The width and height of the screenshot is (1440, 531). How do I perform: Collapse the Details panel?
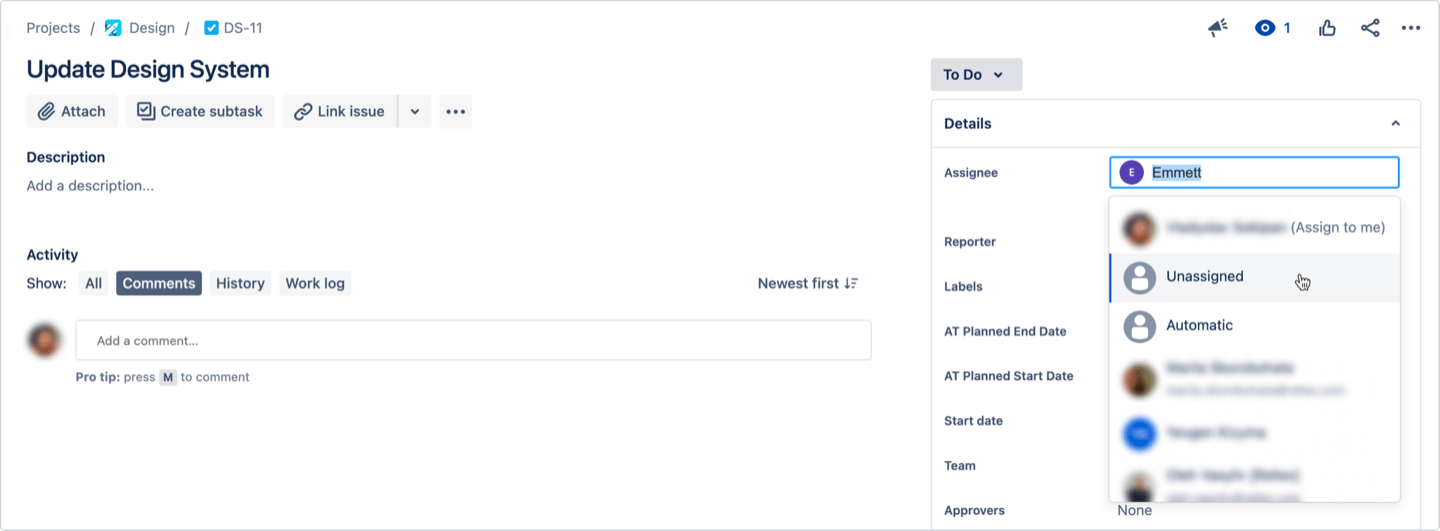(x=1396, y=124)
